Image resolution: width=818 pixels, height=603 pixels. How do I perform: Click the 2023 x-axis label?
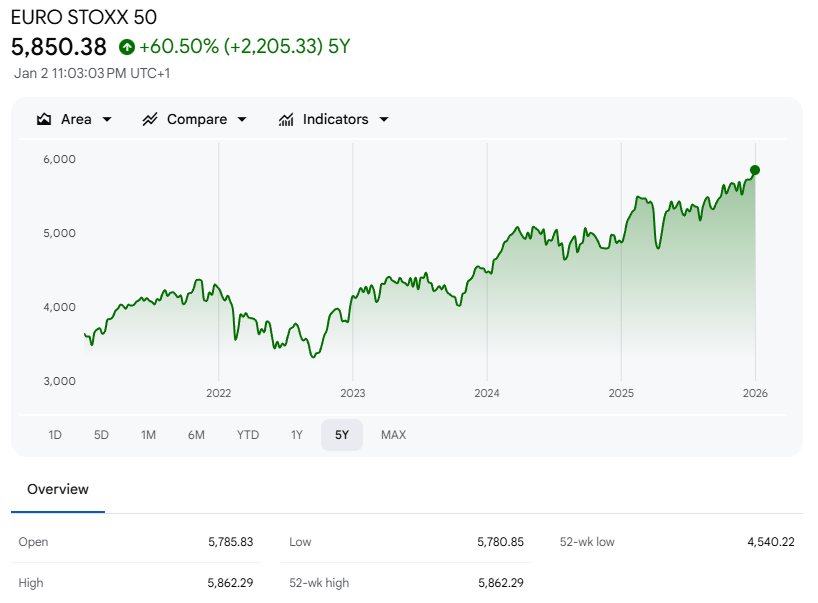point(353,393)
